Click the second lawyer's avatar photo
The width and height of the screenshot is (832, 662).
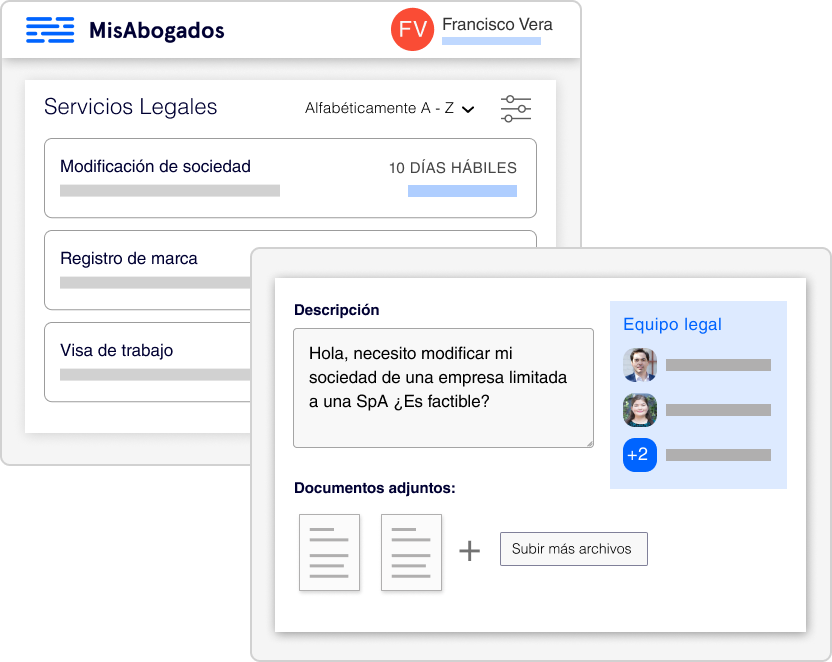pos(639,410)
